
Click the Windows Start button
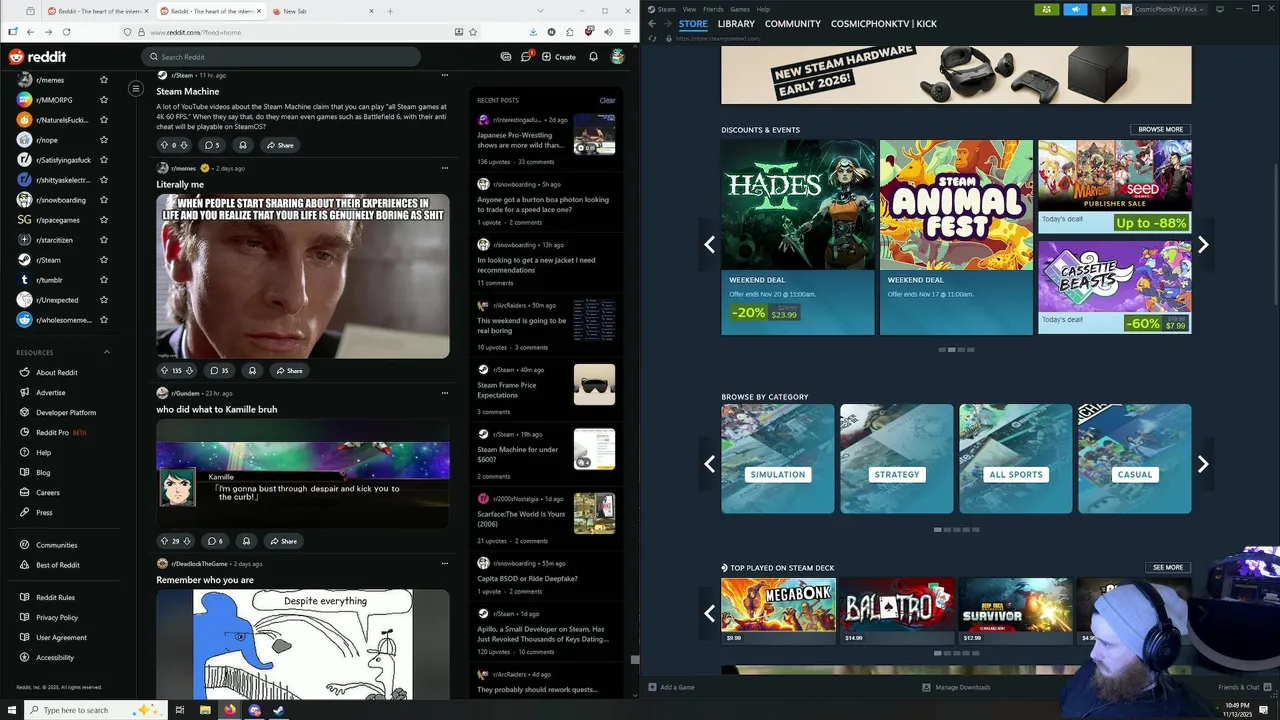point(10,710)
